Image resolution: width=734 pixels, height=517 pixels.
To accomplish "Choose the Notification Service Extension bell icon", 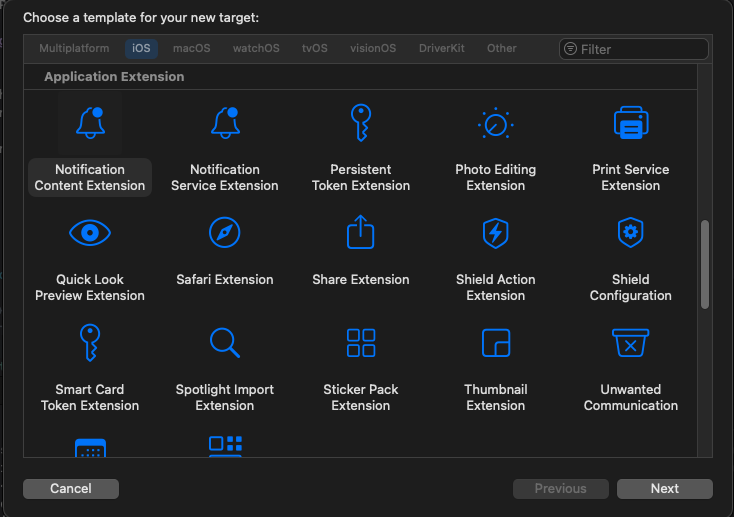I will 225,123.
